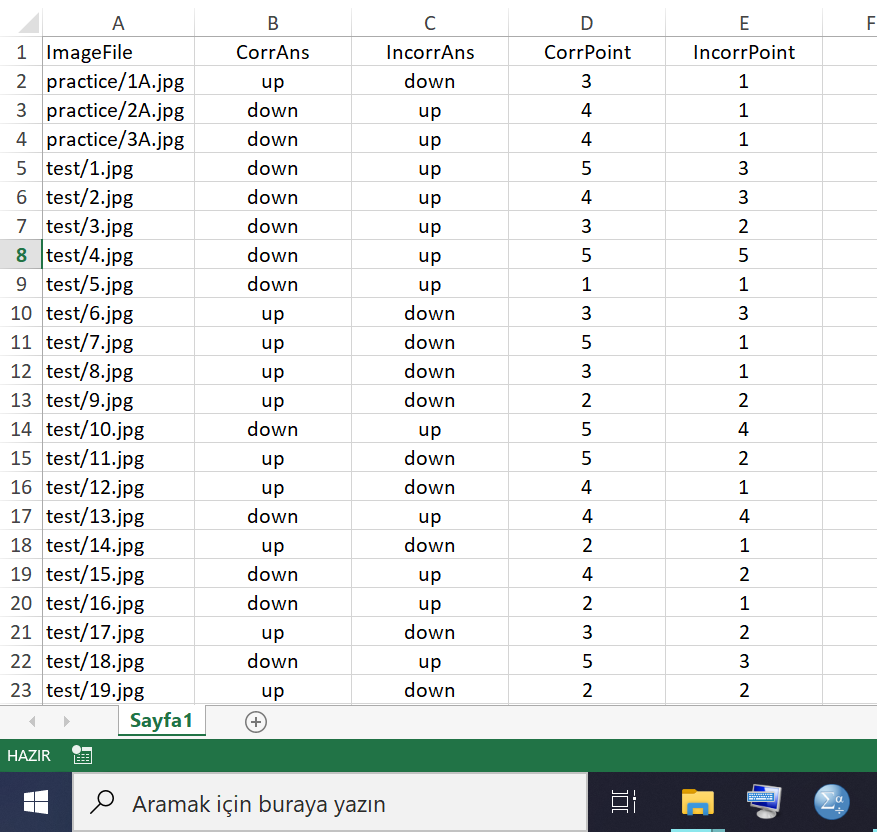The height and width of the screenshot is (832, 877).
Task: Switch to the Sayfa1 sheet tab
Action: point(162,721)
